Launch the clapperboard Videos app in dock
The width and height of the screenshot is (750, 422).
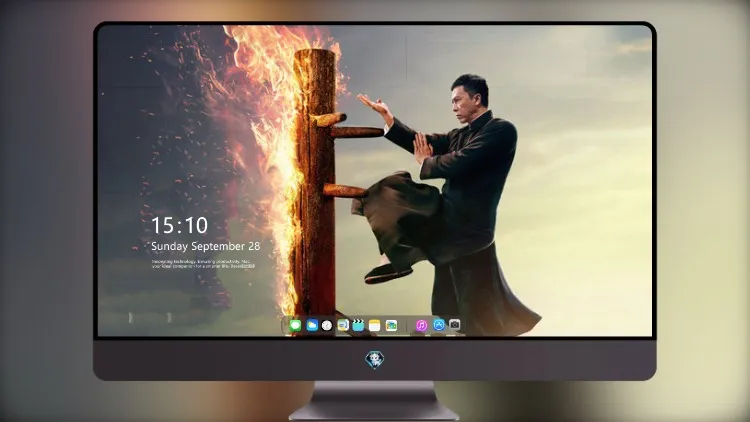click(x=358, y=325)
